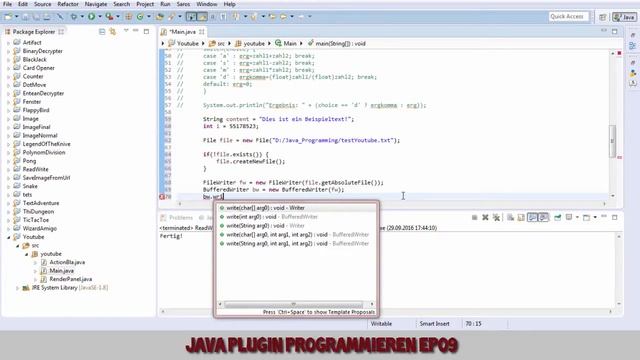The width and height of the screenshot is (640, 360).
Task: Switch to the Problems tab
Action: click(x=177, y=218)
